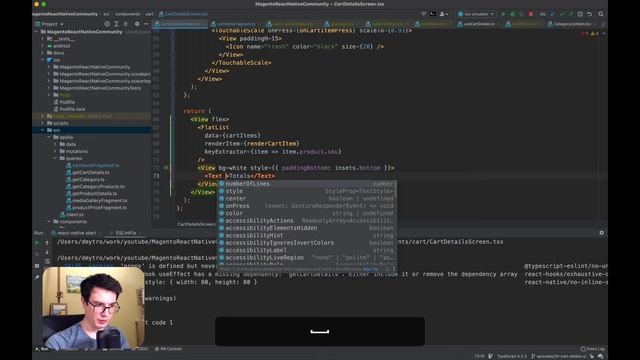Select the mutations folder in tree
The height and width of the screenshot is (360, 640).
76,151
